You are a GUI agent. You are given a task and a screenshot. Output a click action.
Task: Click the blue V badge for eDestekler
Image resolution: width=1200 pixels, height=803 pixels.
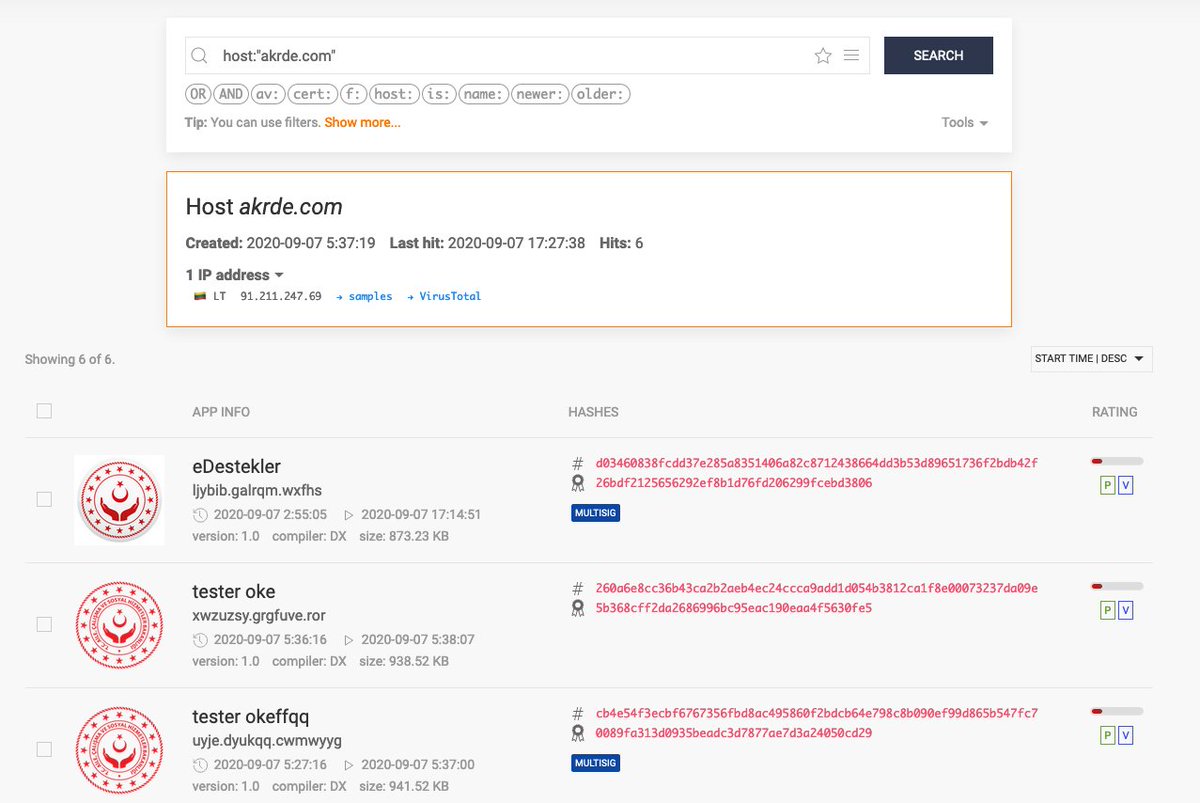point(1126,485)
